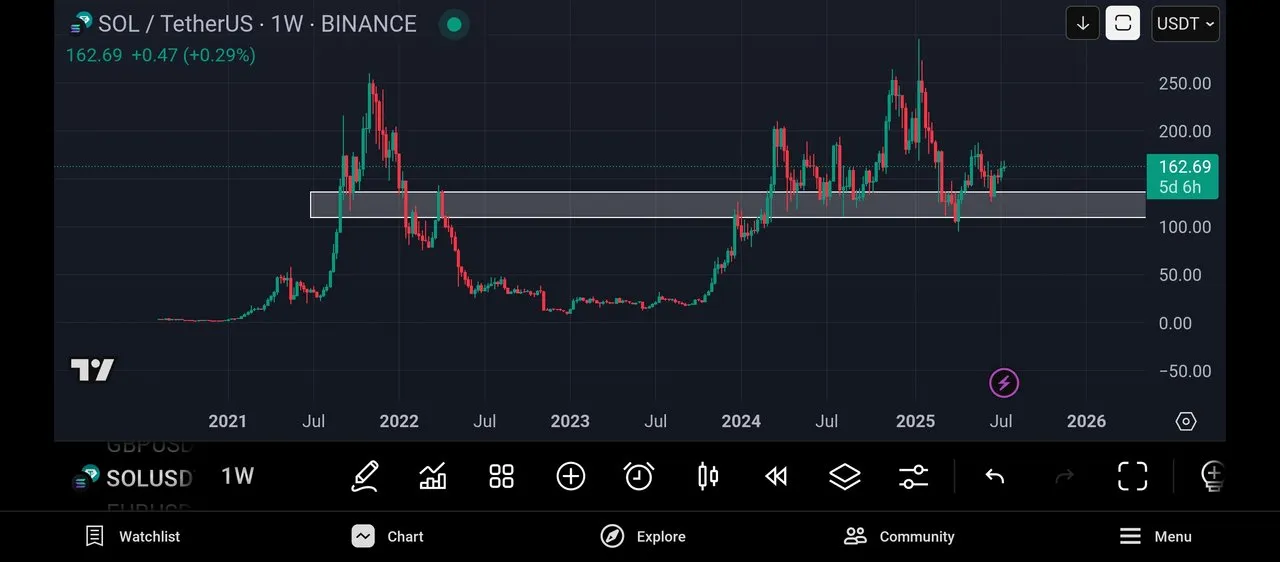
Task: Tap the add symbol plus icon
Action: [x=570, y=476]
